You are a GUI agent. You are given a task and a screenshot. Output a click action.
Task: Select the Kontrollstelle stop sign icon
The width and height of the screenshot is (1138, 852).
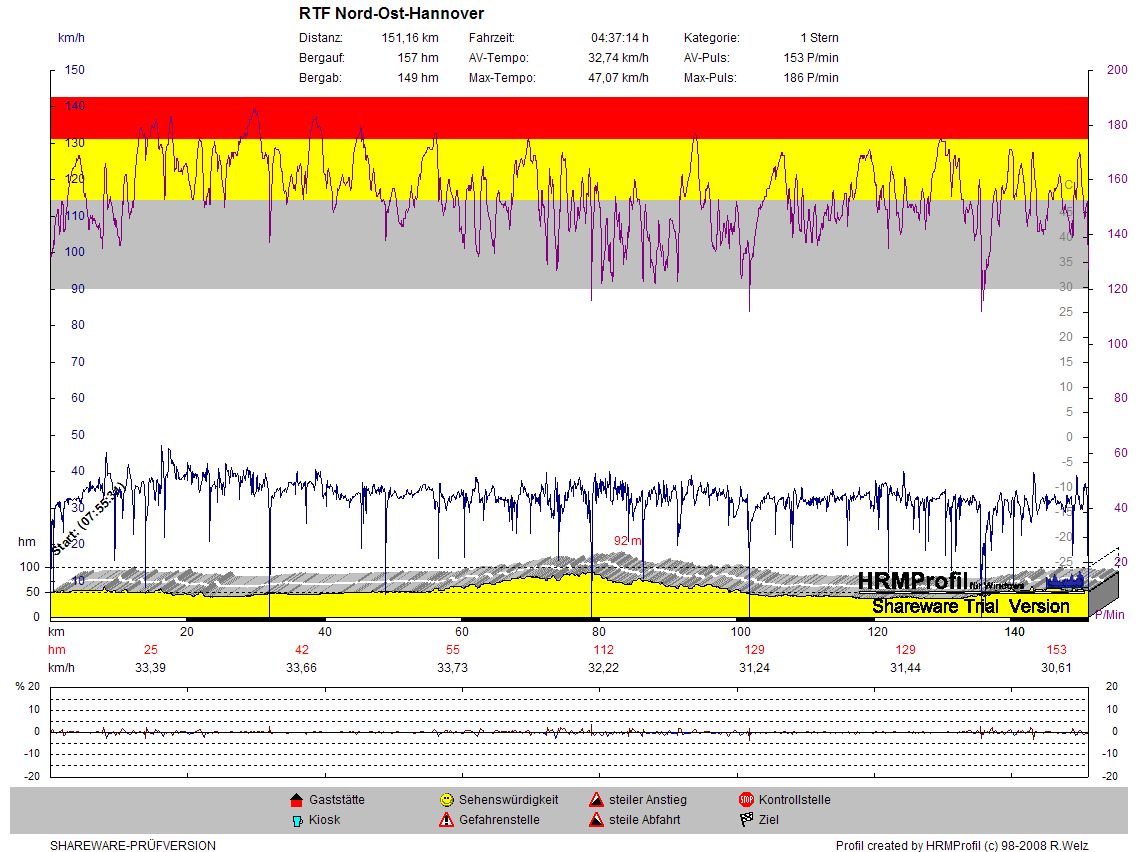[745, 800]
